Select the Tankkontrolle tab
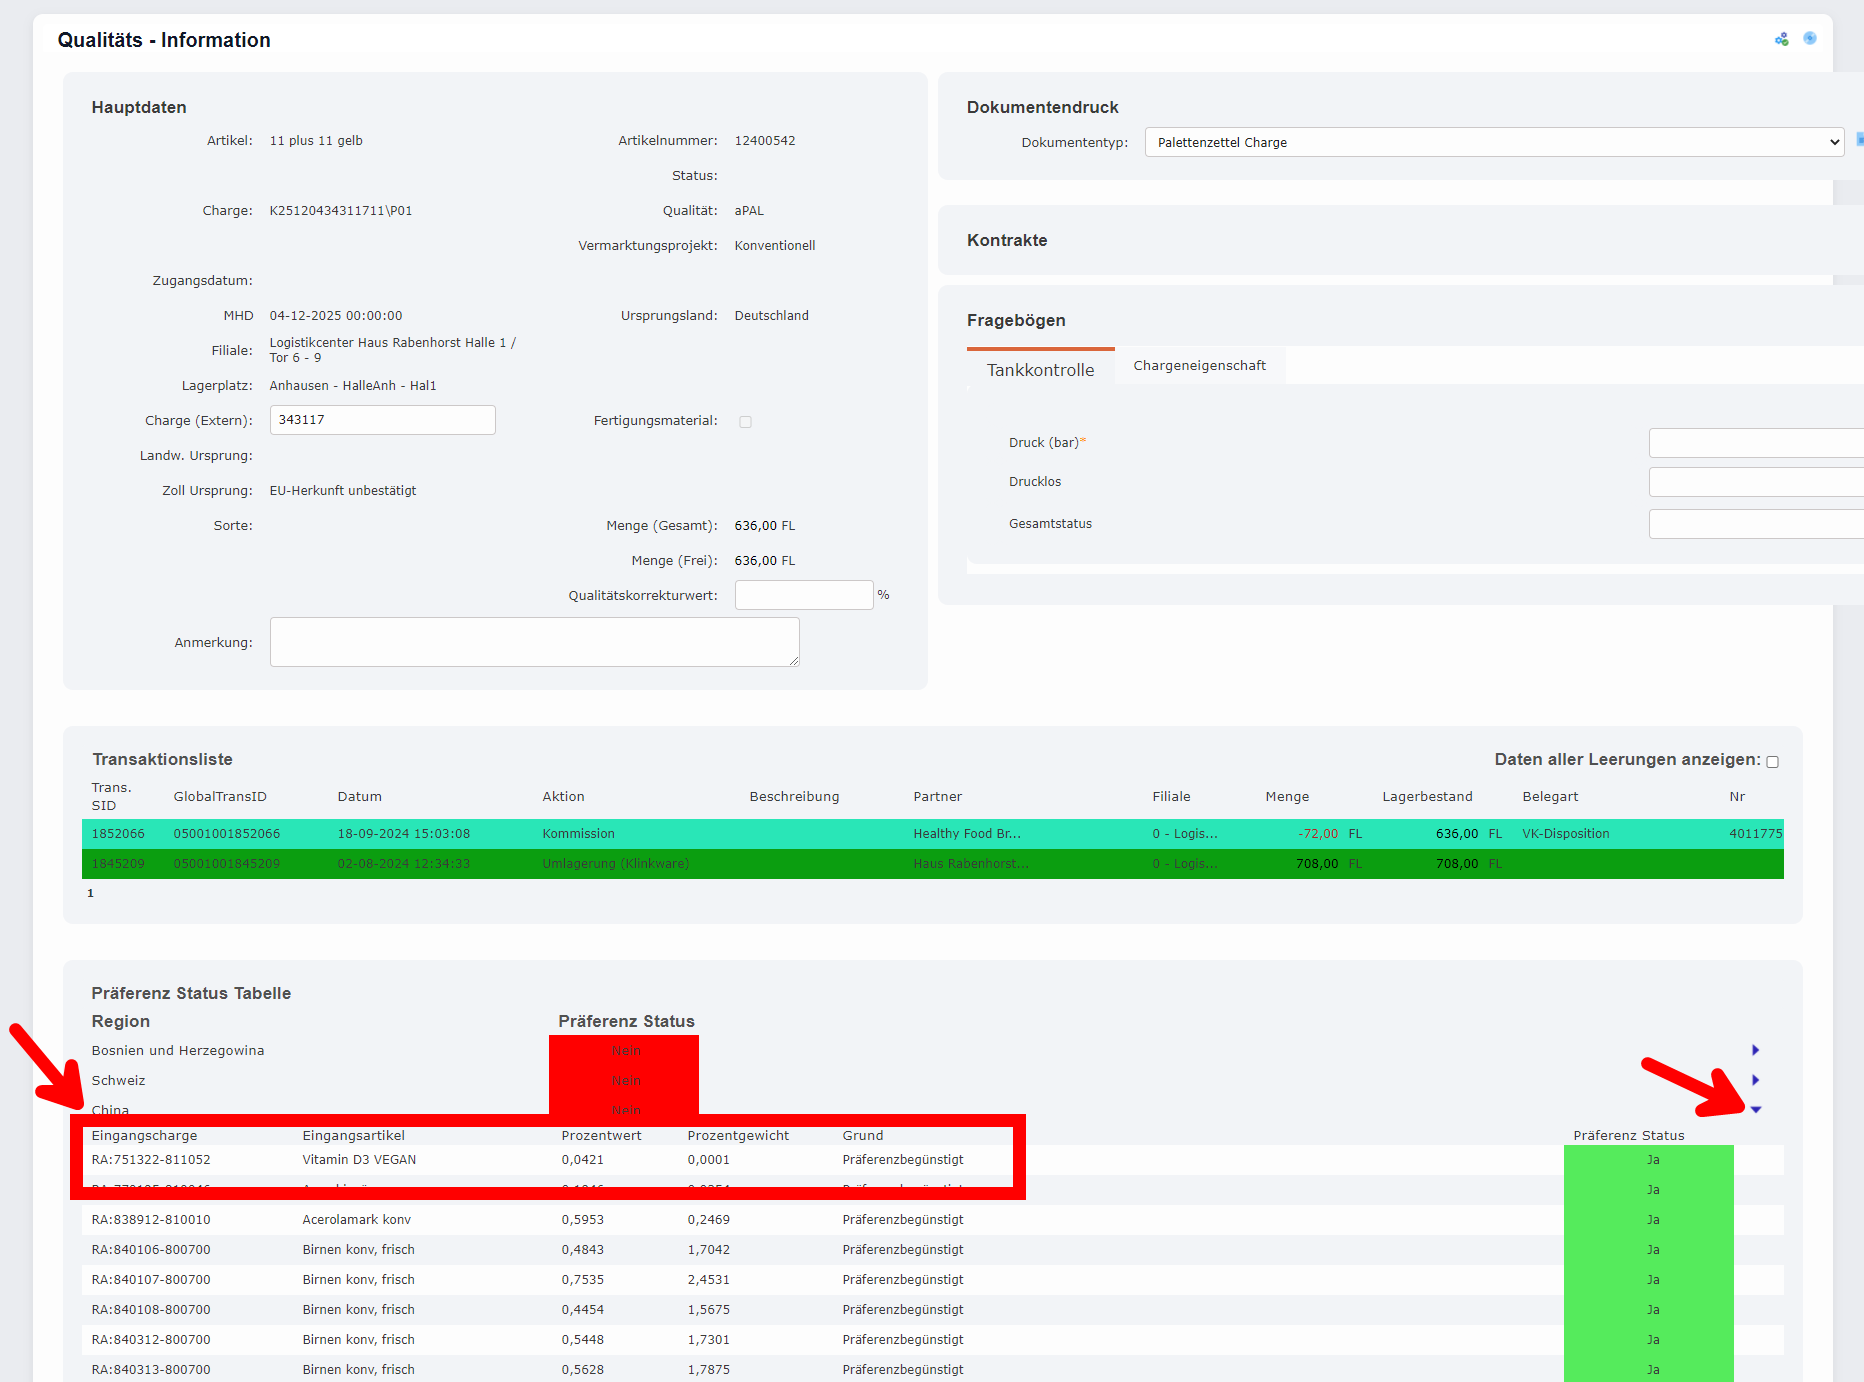The width and height of the screenshot is (1864, 1382). (x=1040, y=369)
